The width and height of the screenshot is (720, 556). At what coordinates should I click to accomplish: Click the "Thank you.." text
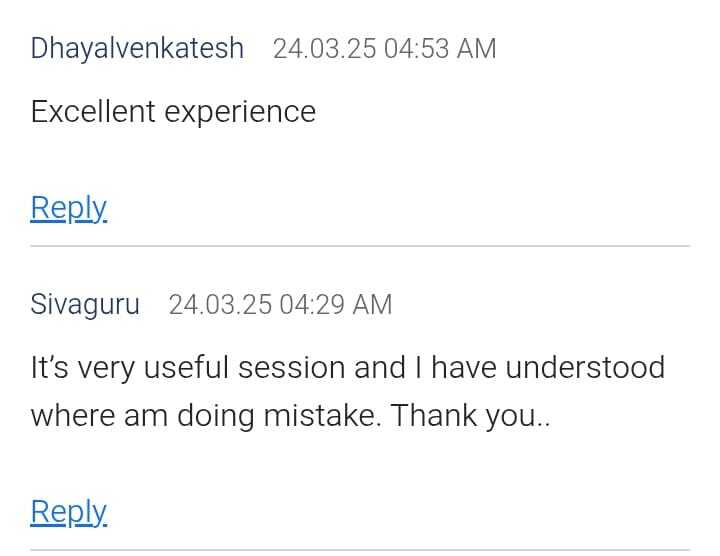click(471, 415)
